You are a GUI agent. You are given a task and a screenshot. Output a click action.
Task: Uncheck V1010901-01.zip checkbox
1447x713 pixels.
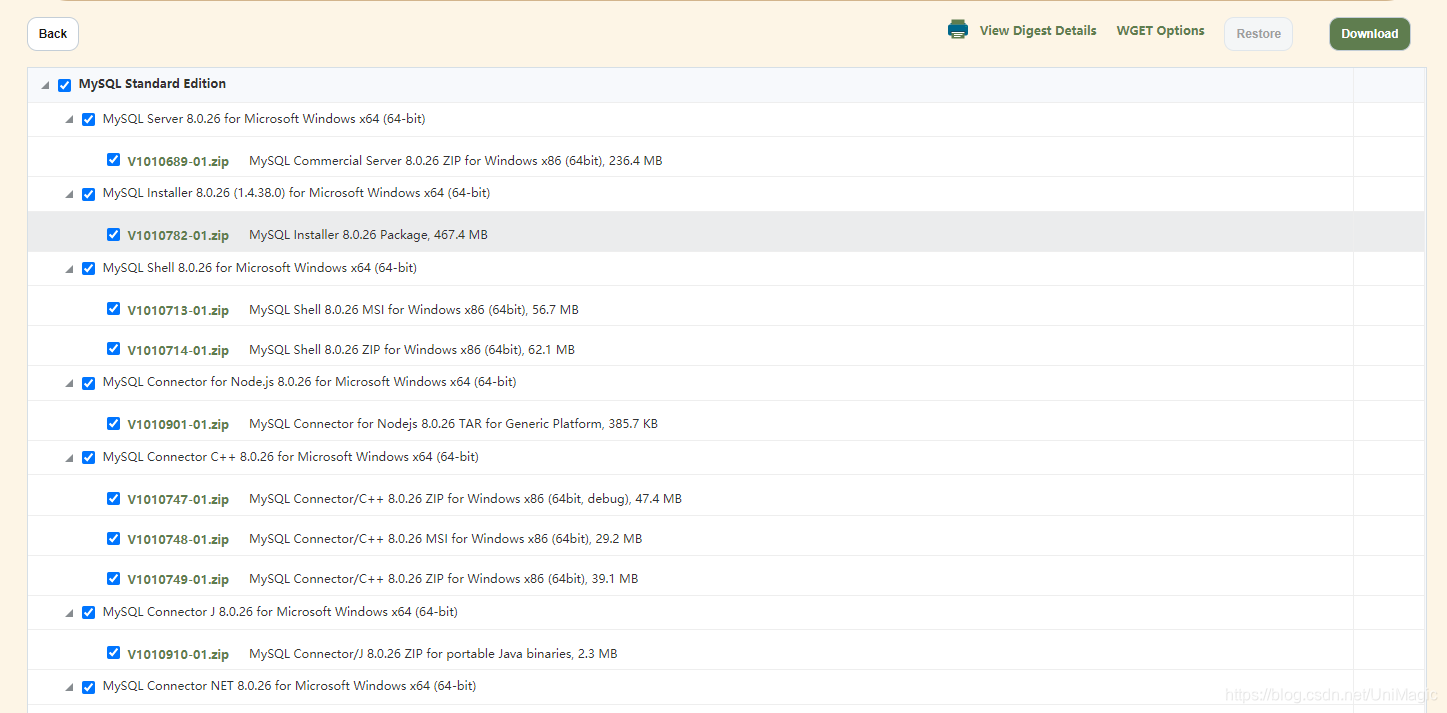(114, 423)
